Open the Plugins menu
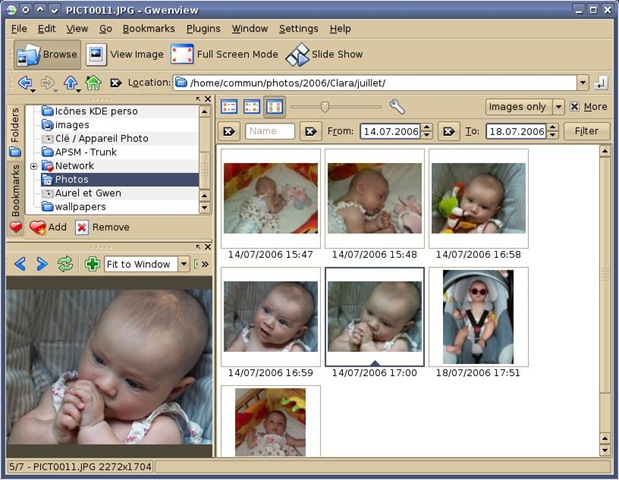The width and height of the screenshot is (619, 480). coord(203,29)
